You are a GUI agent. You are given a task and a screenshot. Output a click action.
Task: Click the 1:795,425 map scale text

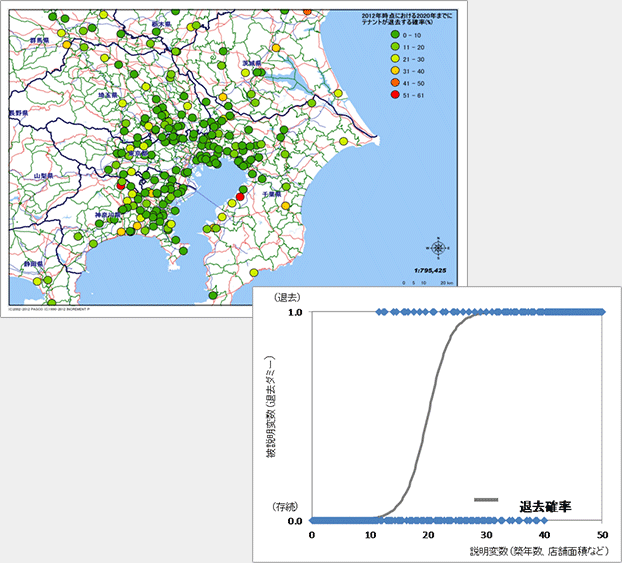click(x=432, y=271)
